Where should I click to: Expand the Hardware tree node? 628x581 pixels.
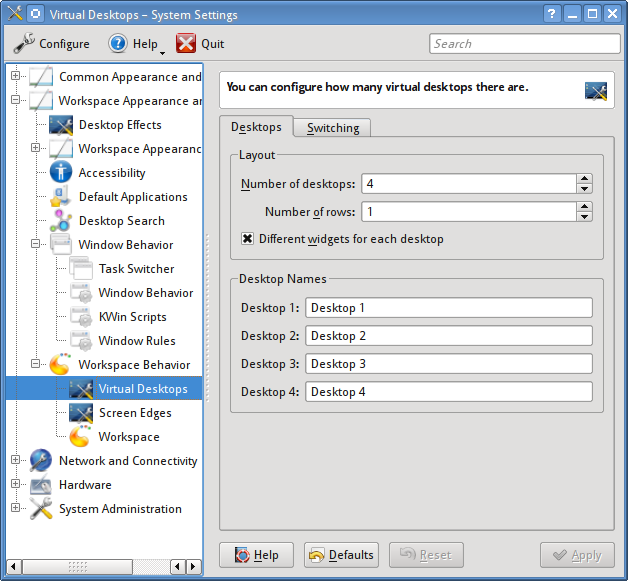15,484
